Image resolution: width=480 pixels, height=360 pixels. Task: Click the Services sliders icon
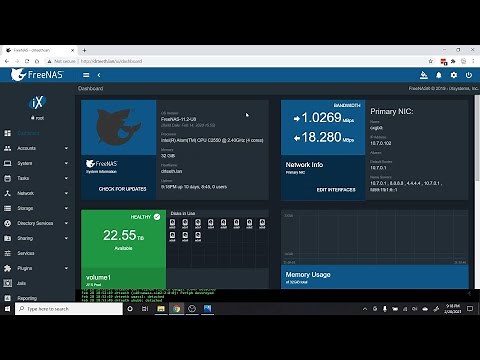[7, 253]
